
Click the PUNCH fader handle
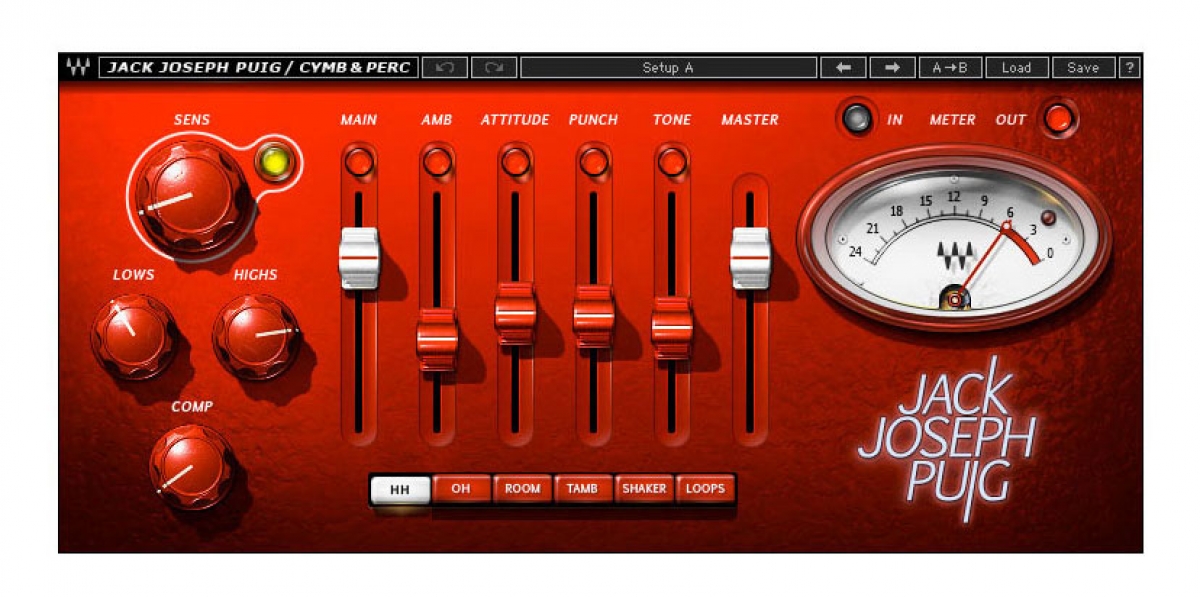point(593,317)
